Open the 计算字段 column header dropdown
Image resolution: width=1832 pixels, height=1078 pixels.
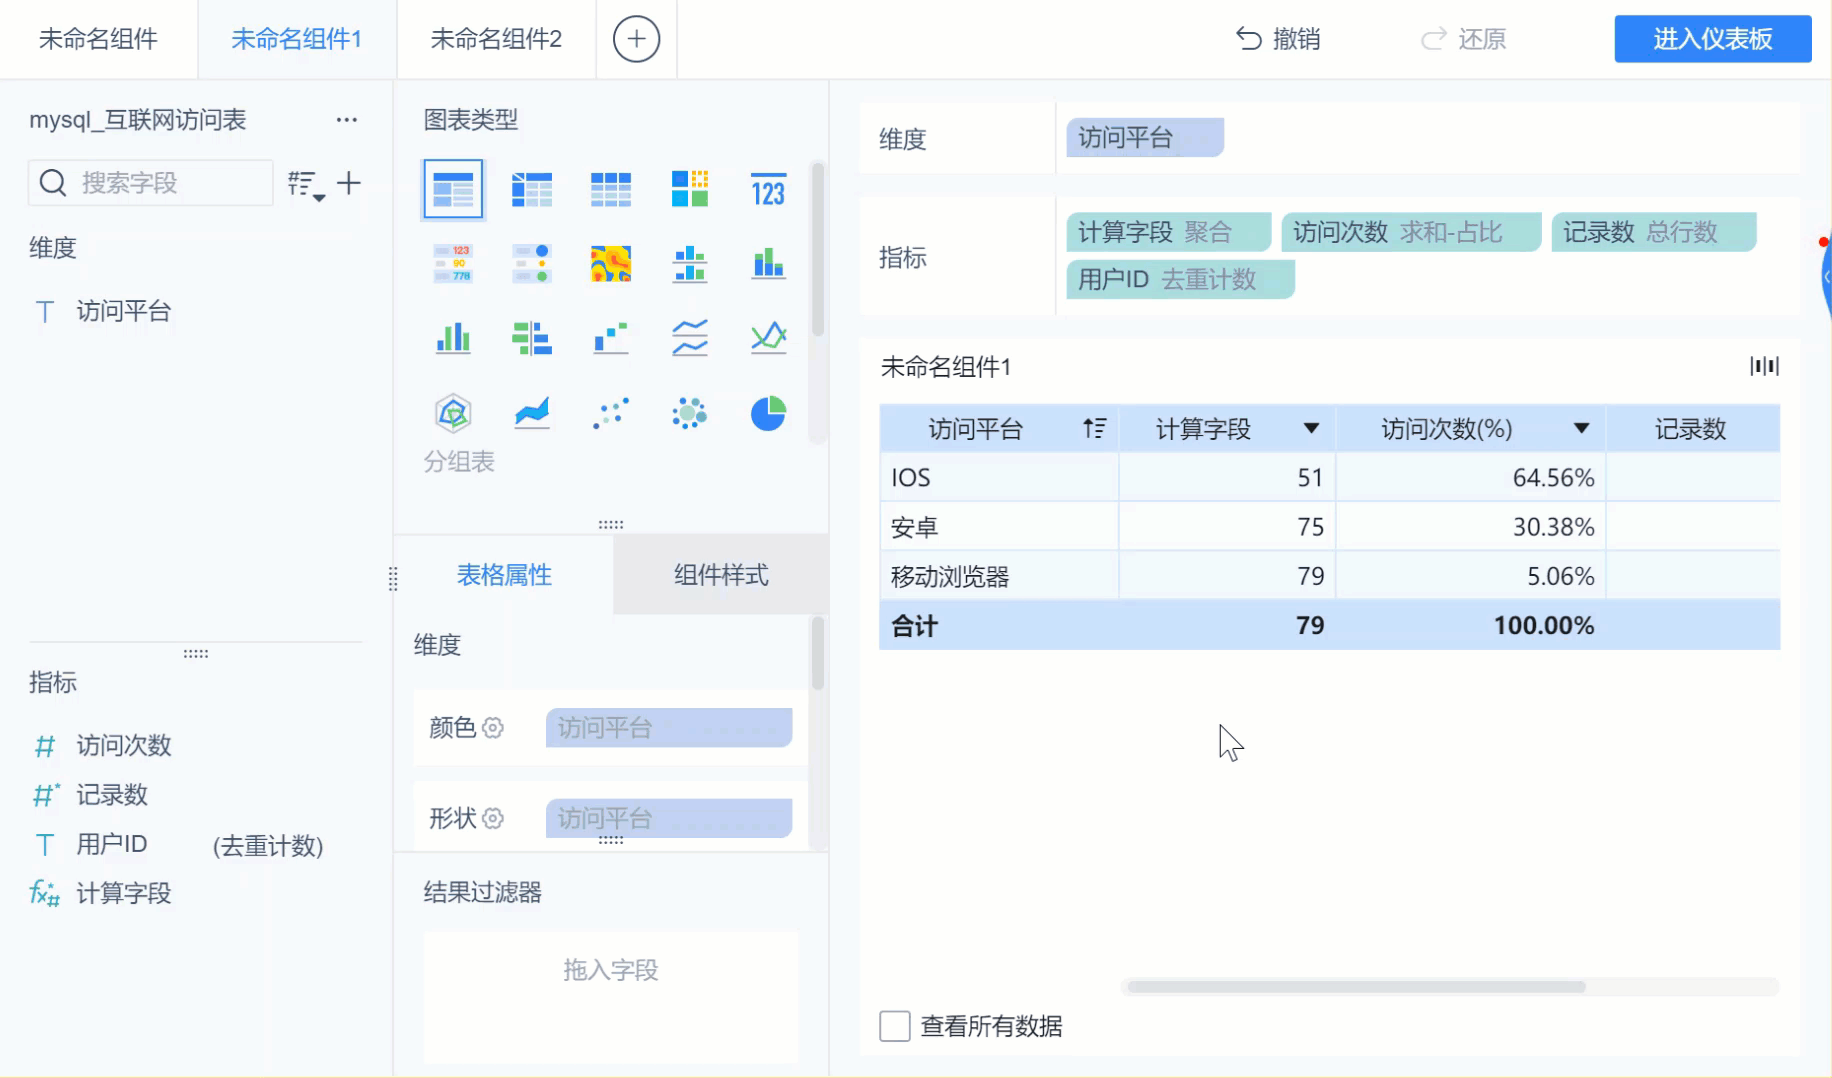[1311, 429]
